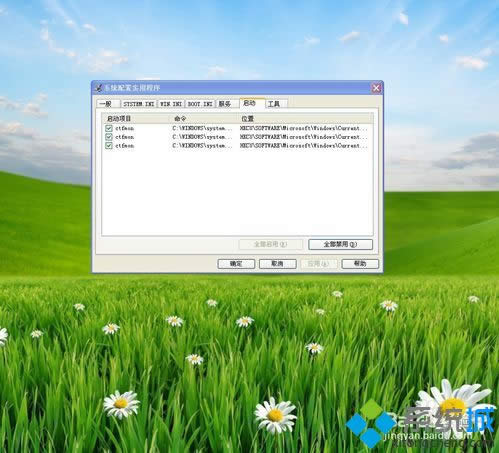Toggle the middle ctfmon startup checkbox
The height and width of the screenshot is (453, 499).
pyautogui.click(x=109, y=137)
